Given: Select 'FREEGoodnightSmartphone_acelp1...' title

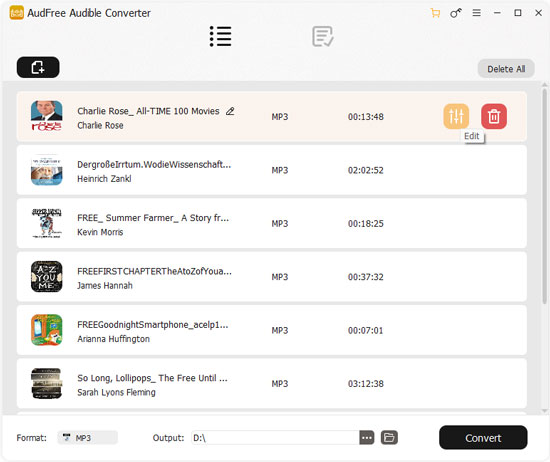Looking at the screenshot, I should (153, 325).
